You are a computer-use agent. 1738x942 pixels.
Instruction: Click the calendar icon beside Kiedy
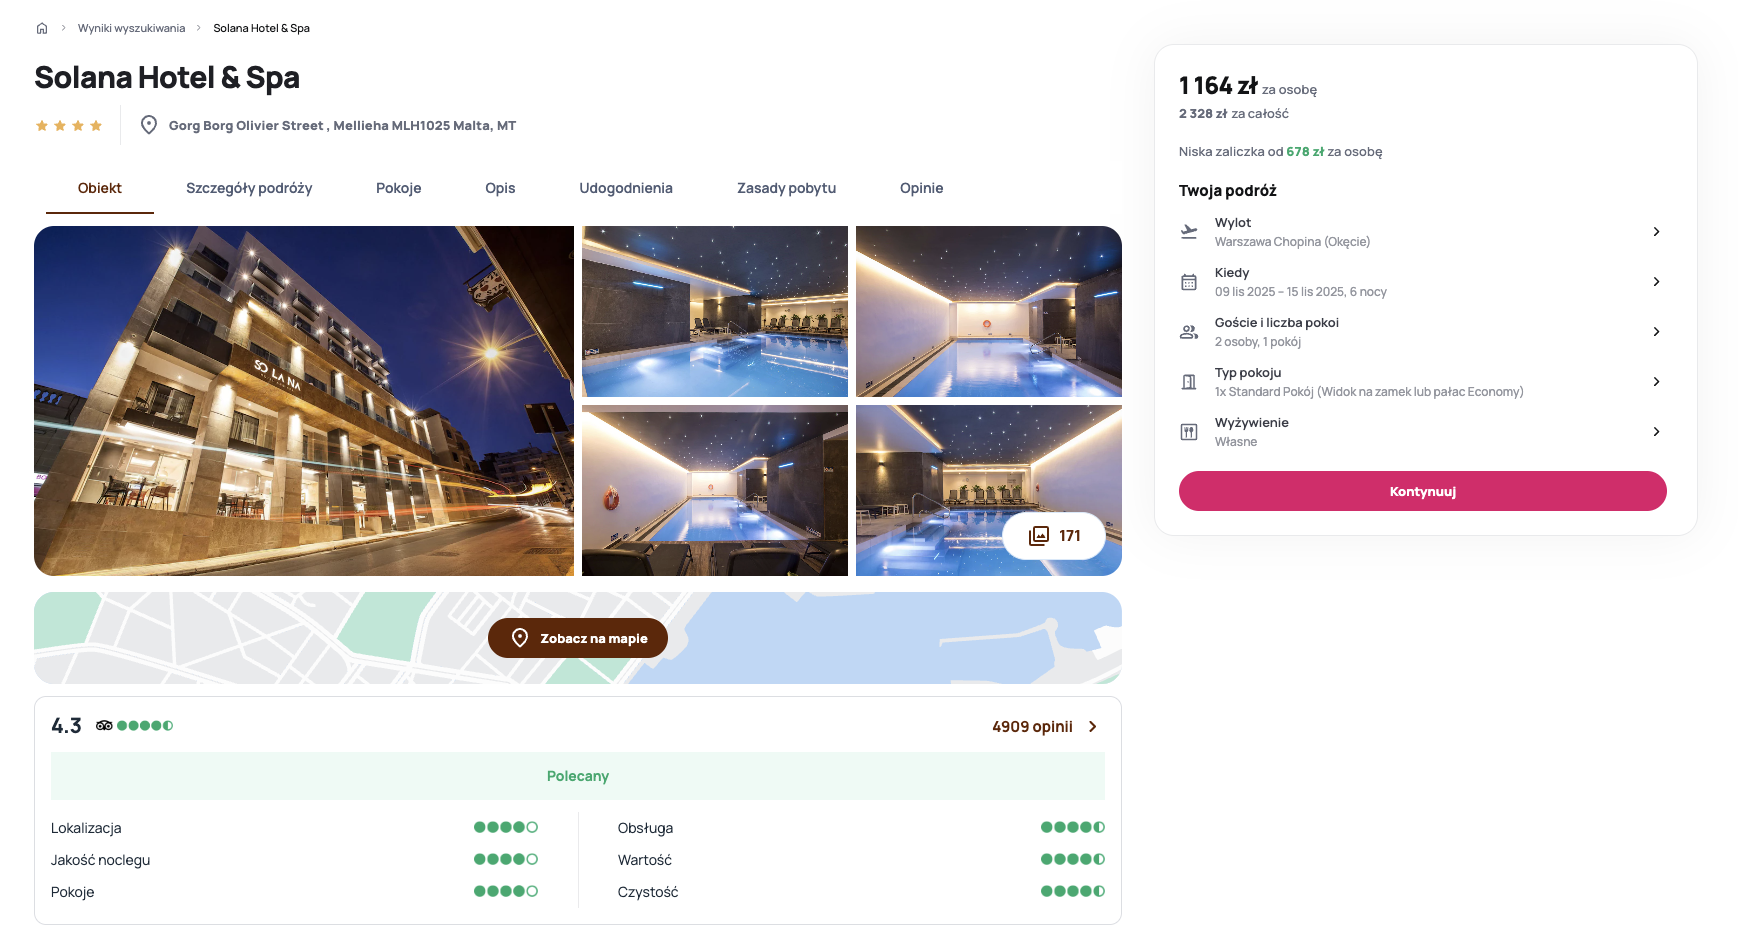tap(1189, 282)
